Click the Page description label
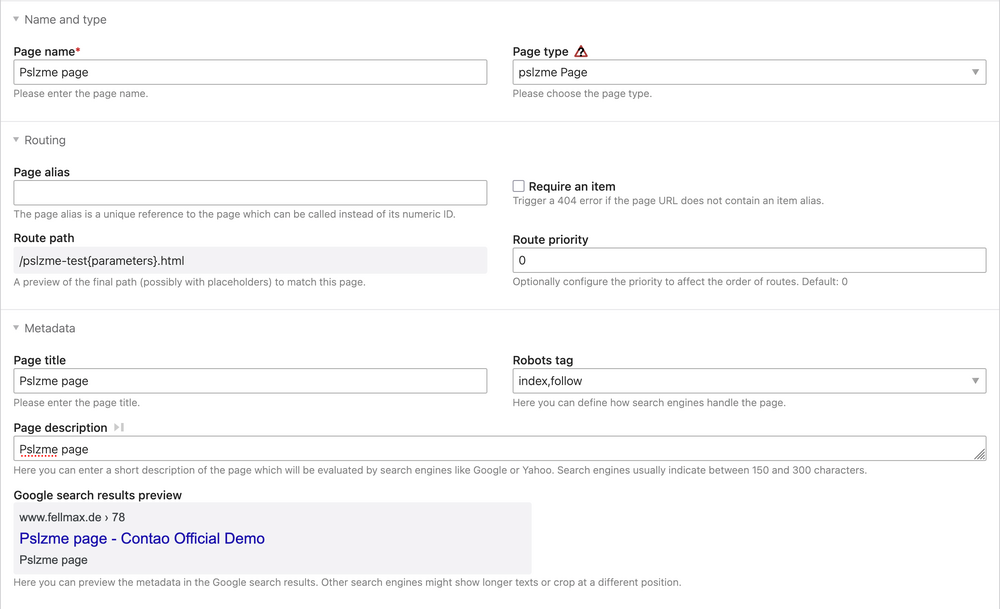The height and width of the screenshot is (609, 1000). pyautogui.click(x=61, y=428)
